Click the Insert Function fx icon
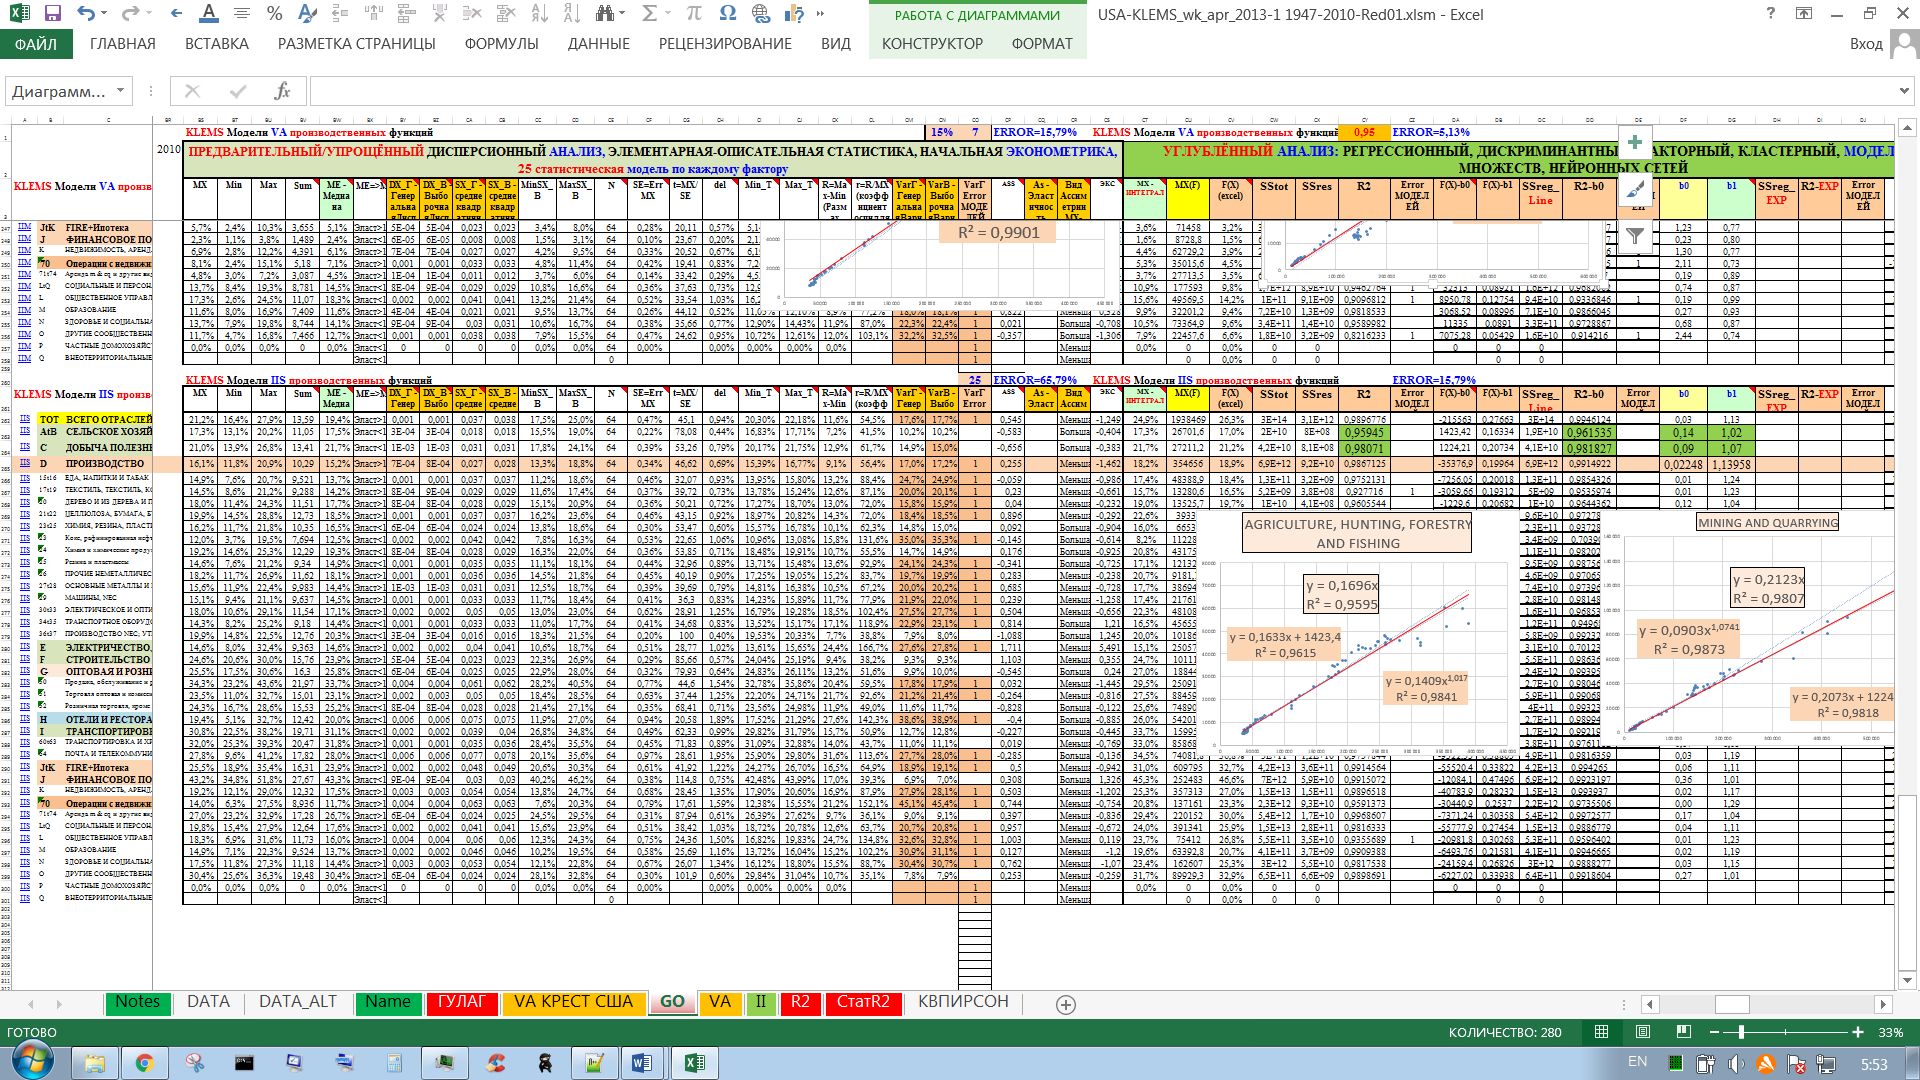 coord(282,91)
